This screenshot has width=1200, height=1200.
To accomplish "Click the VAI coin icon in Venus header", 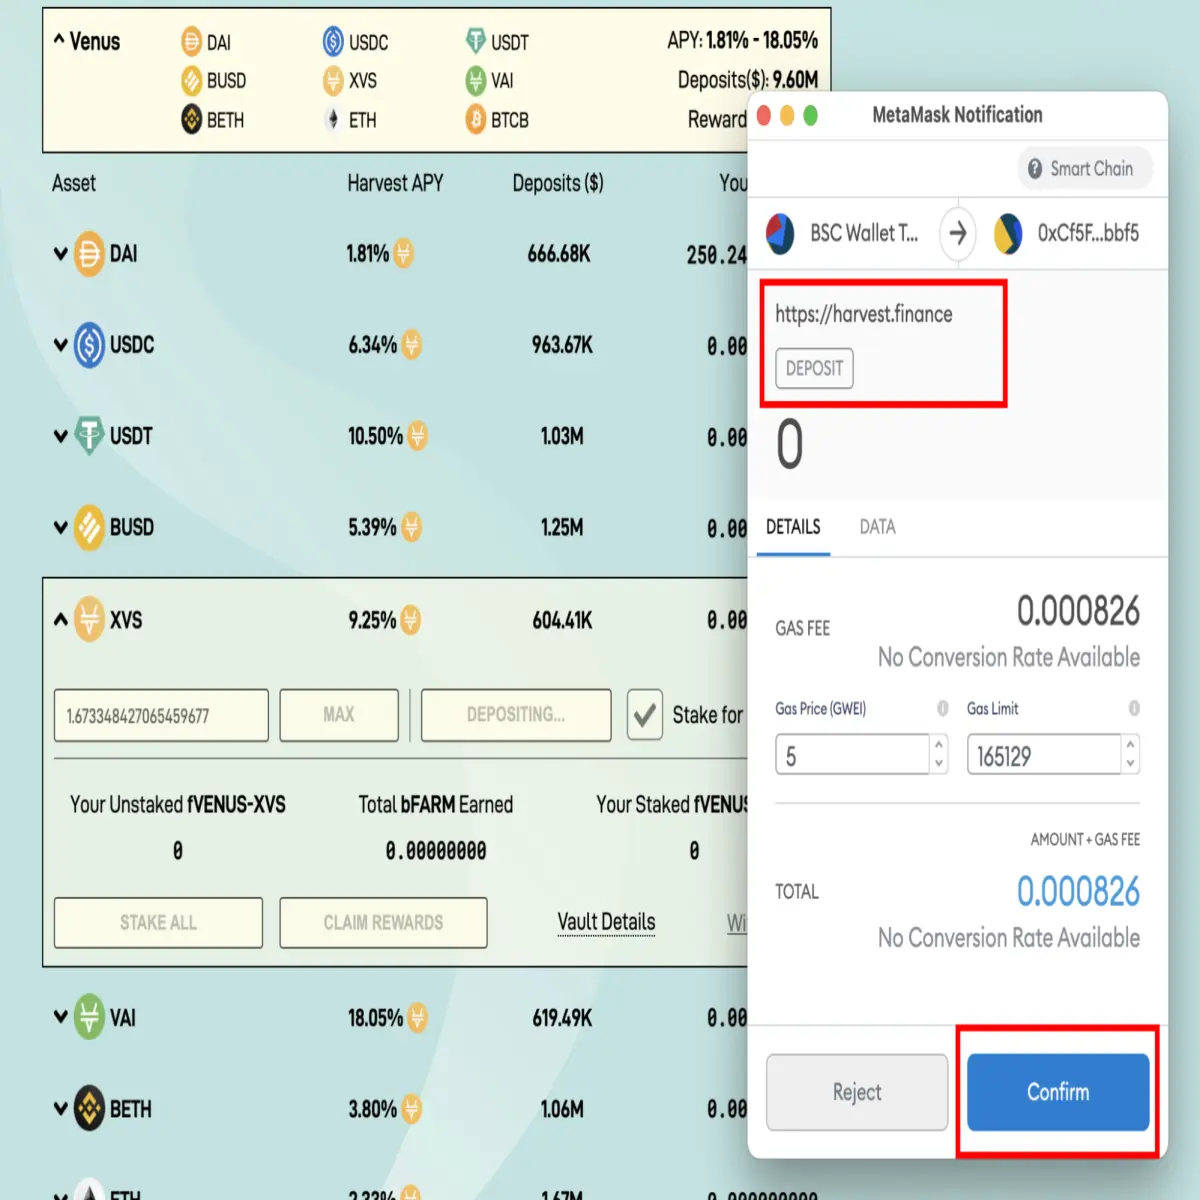I will [x=475, y=80].
